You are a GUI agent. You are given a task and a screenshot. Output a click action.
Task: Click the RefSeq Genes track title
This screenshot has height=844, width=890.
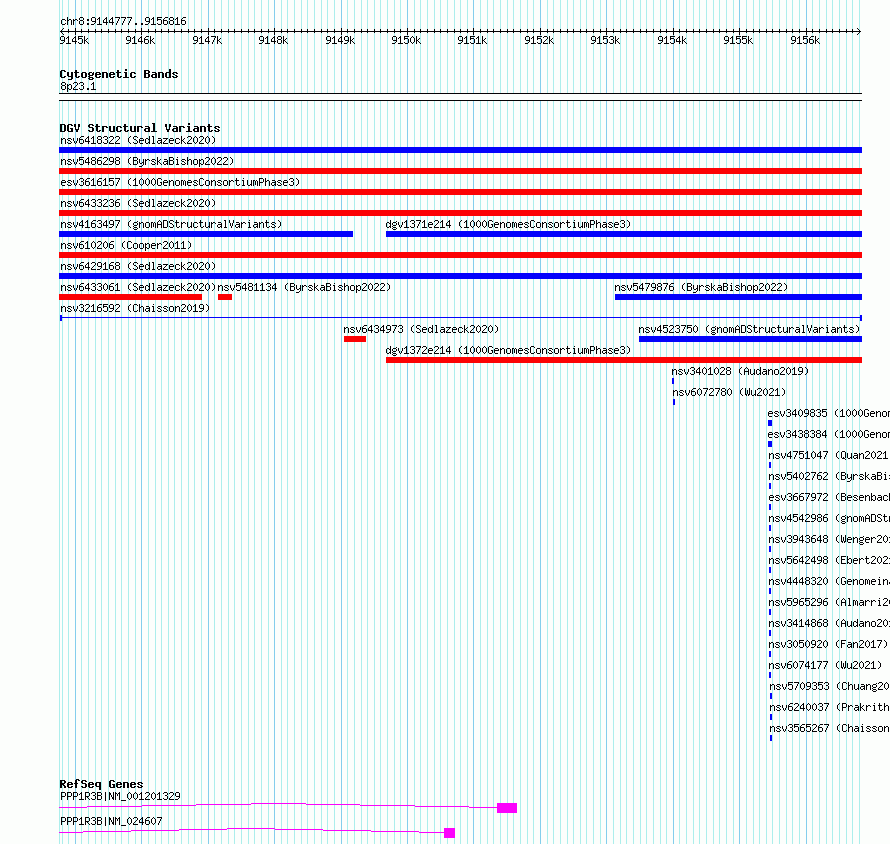pos(101,784)
